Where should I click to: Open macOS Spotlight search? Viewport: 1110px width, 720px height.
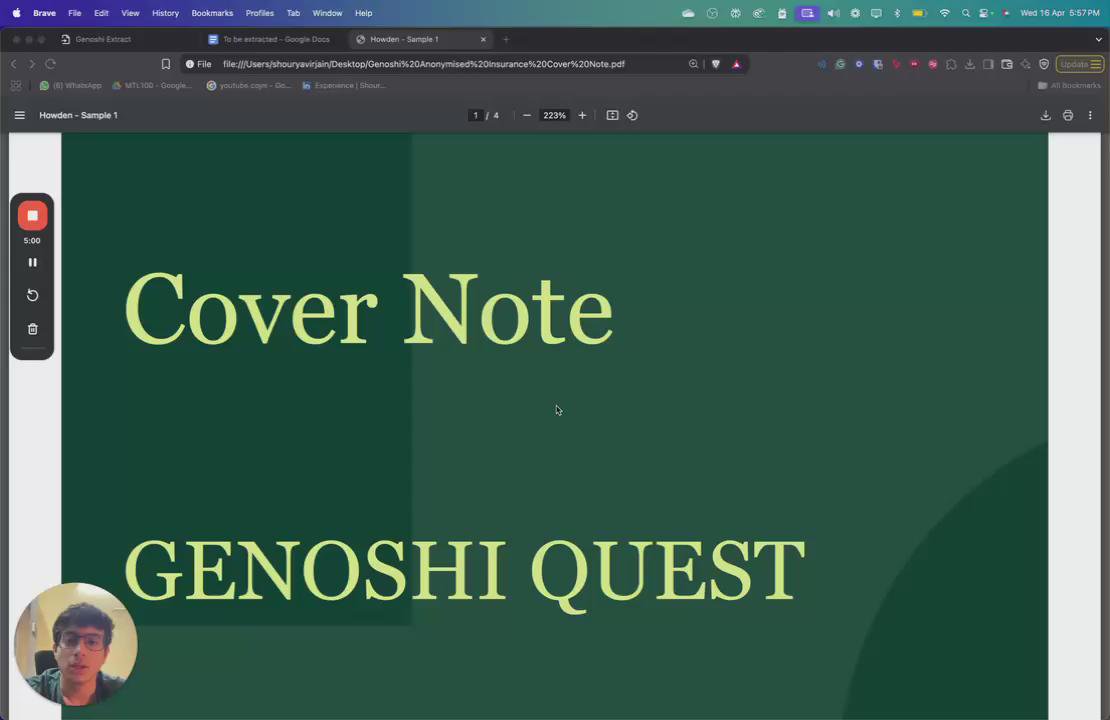pyautogui.click(x=966, y=13)
